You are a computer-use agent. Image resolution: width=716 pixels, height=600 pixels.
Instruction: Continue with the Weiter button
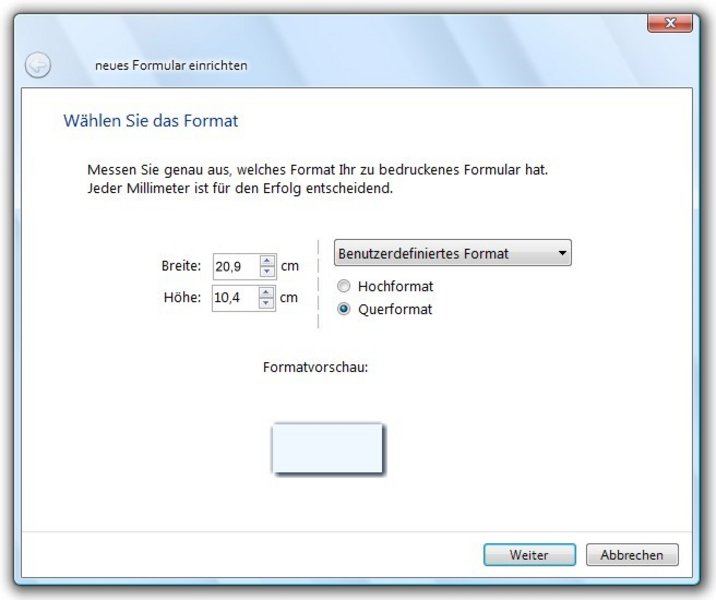530,555
